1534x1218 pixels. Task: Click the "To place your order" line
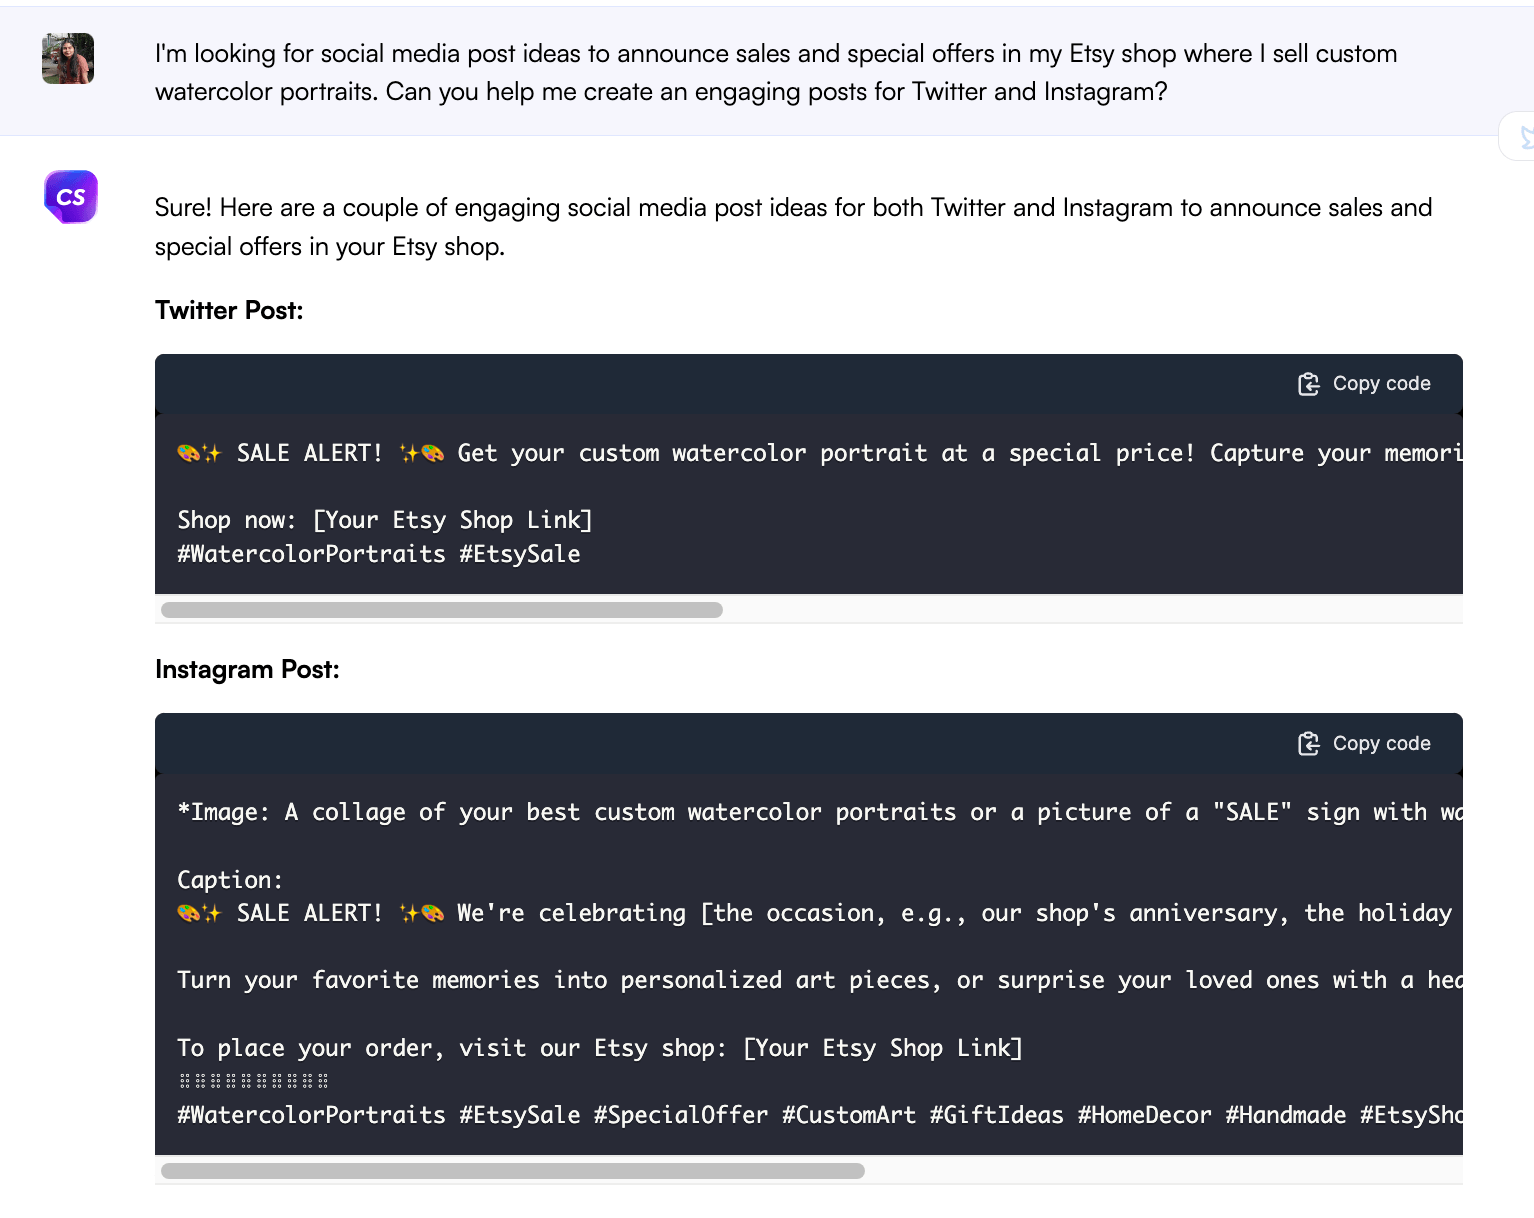coord(600,1048)
